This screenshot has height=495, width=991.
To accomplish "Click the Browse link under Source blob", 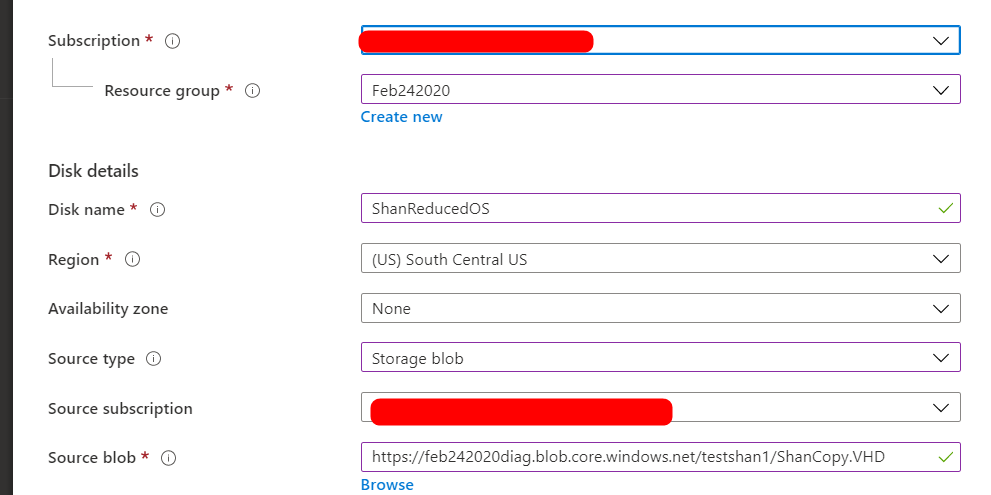I will [387, 485].
